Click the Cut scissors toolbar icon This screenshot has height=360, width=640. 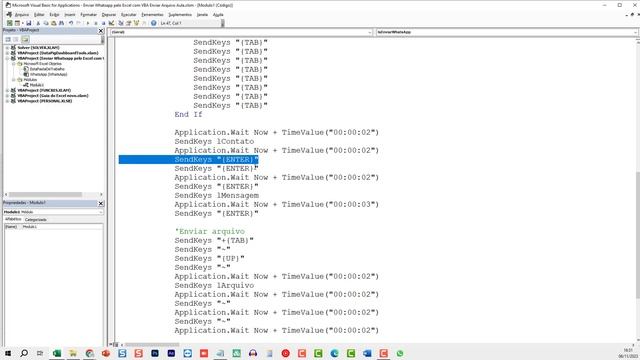tap(38, 23)
